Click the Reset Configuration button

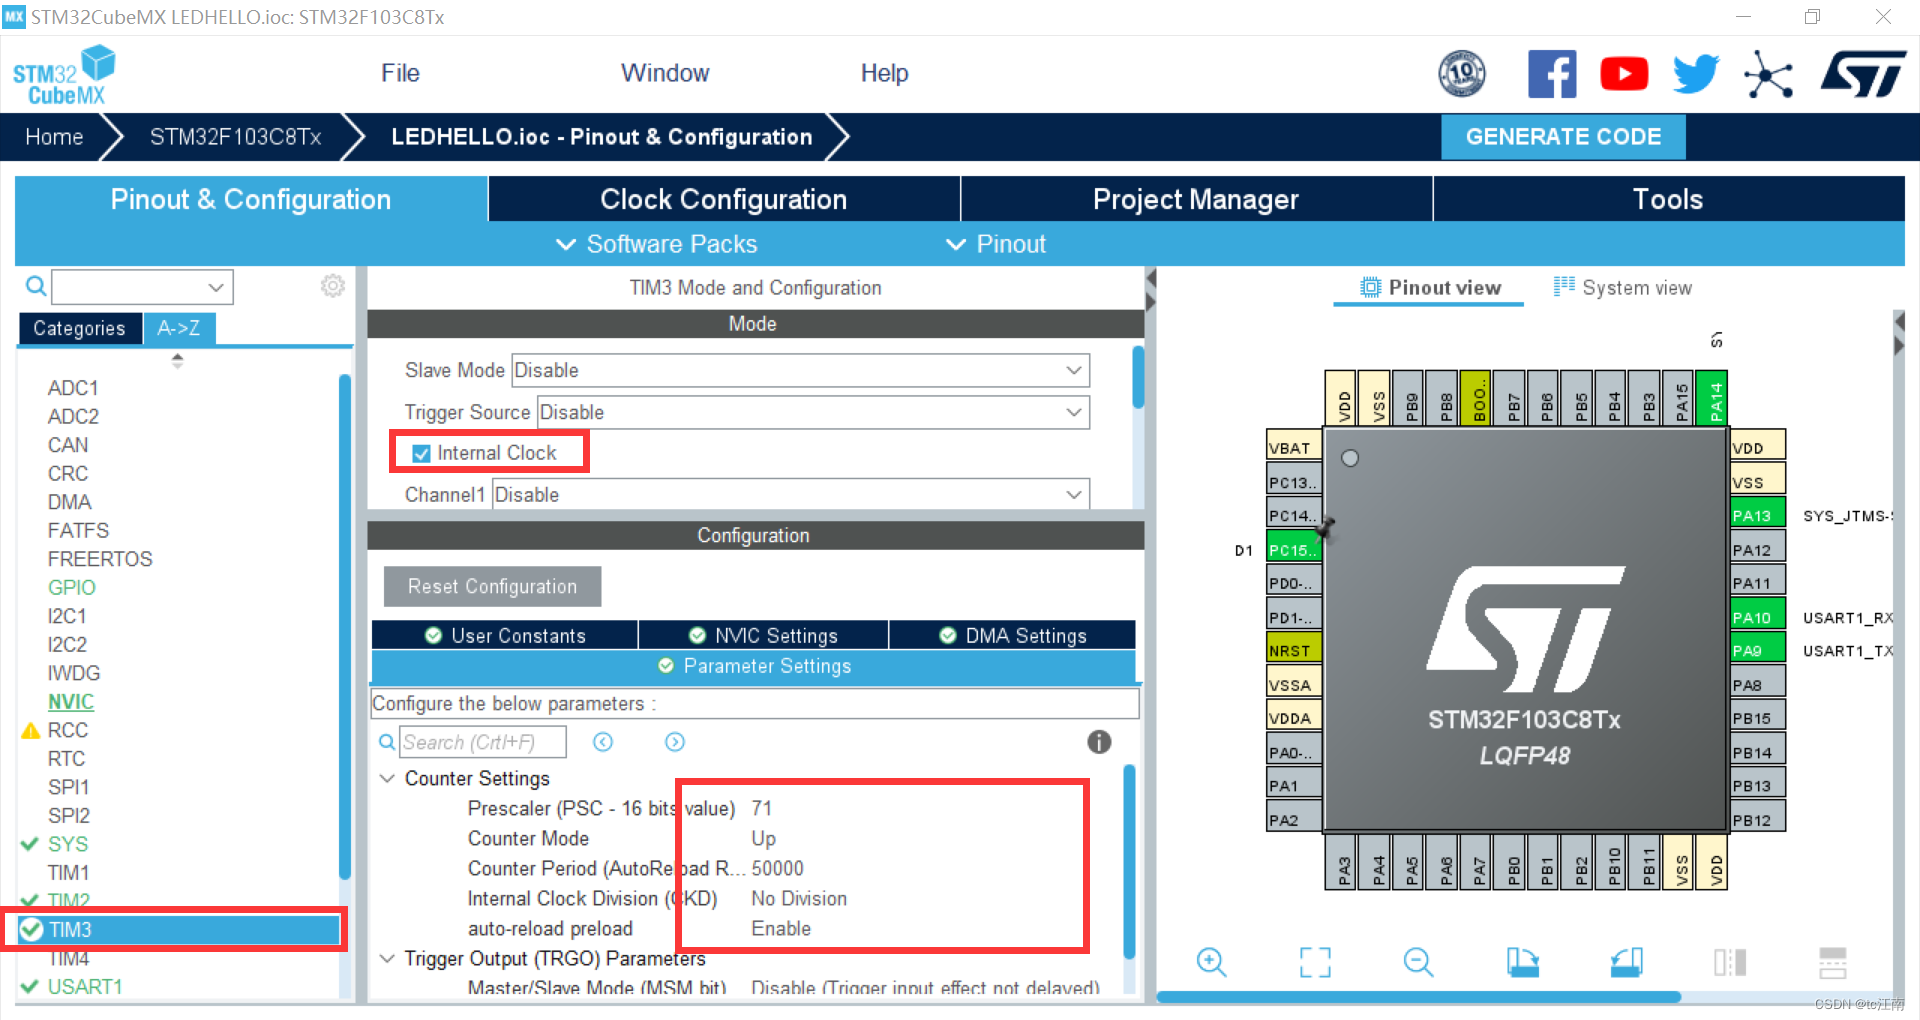click(x=492, y=587)
